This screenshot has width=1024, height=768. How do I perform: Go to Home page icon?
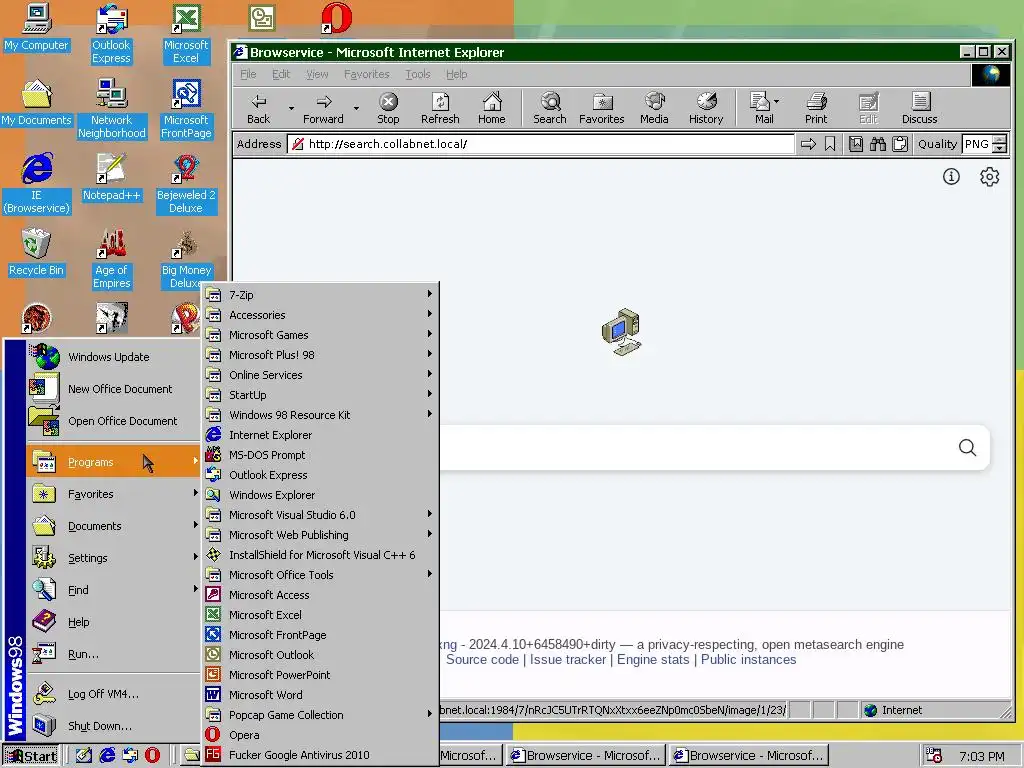pyautogui.click(x=492, y=108)
